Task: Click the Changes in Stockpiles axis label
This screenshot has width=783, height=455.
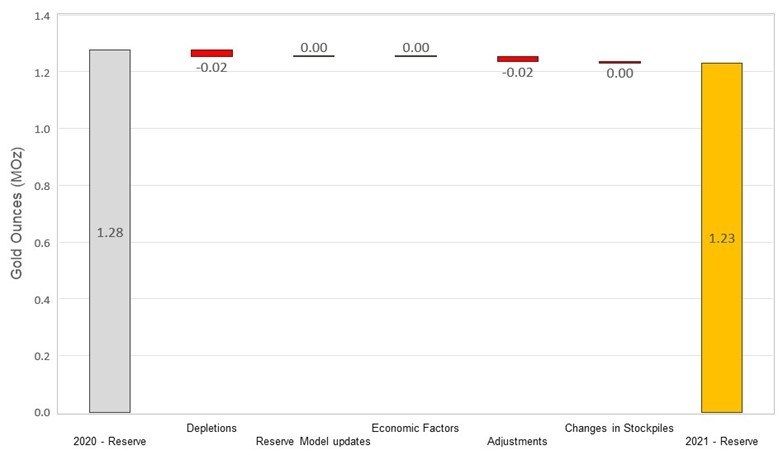Action: click(619, 428)
